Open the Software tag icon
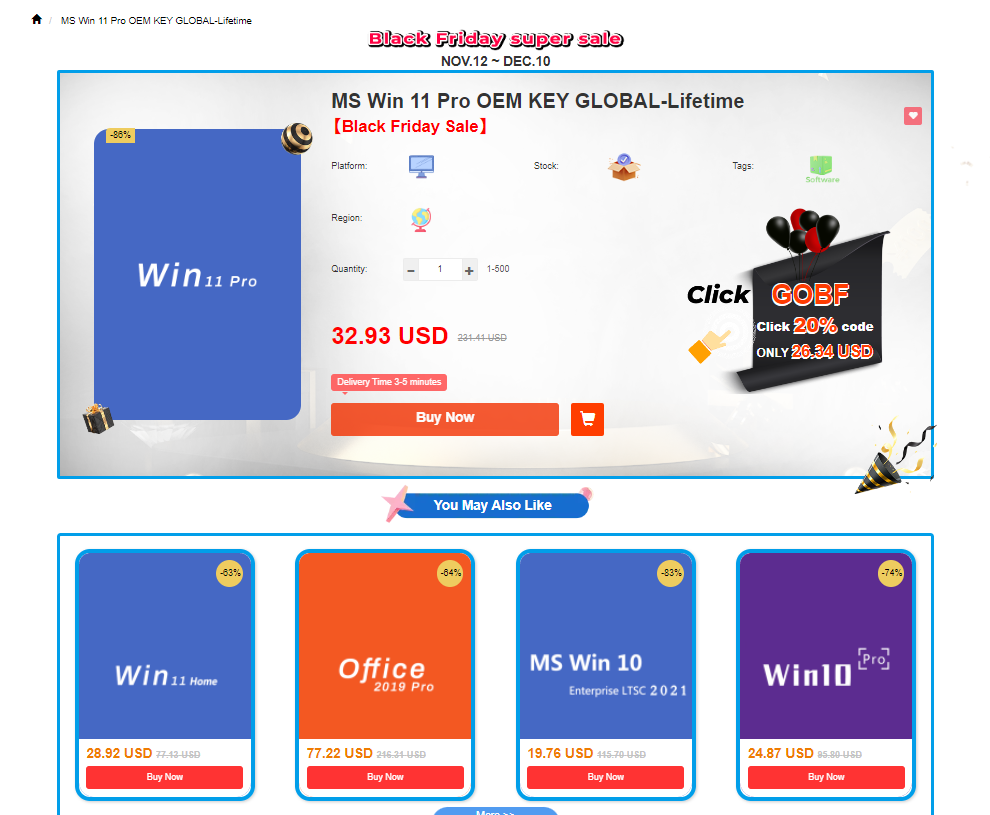 (821, 169)
